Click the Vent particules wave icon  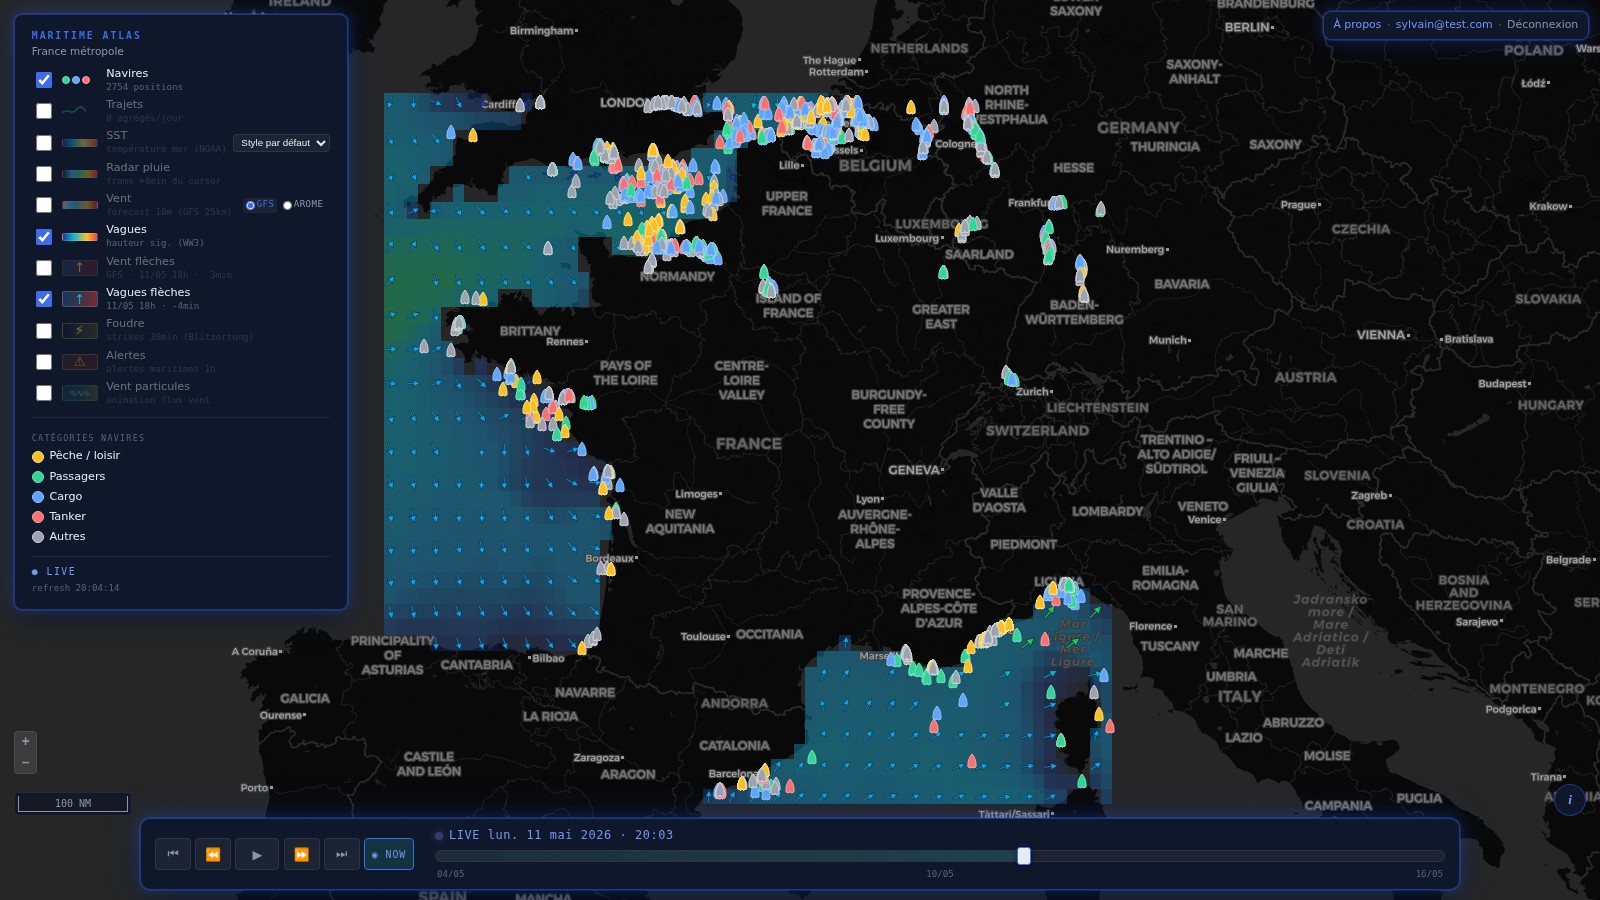click(x=80, y=393)
